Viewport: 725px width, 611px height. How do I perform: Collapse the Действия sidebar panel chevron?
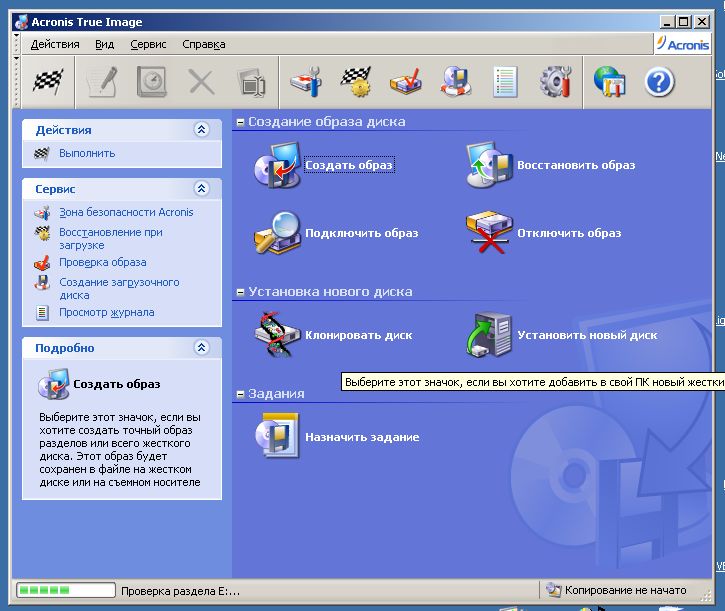coord(202,130)
